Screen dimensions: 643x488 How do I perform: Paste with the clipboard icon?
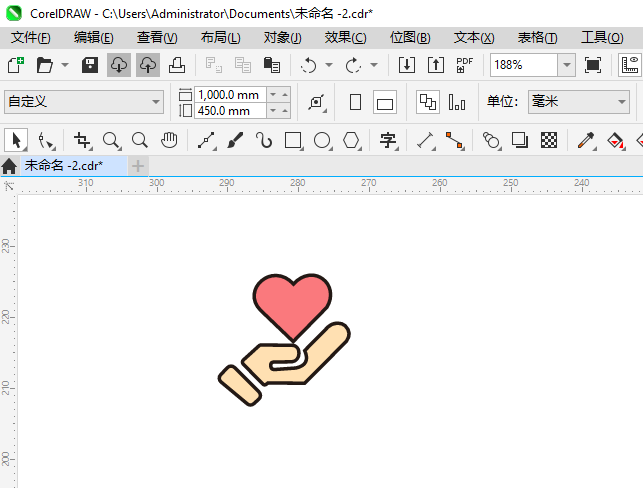(271, 65)
